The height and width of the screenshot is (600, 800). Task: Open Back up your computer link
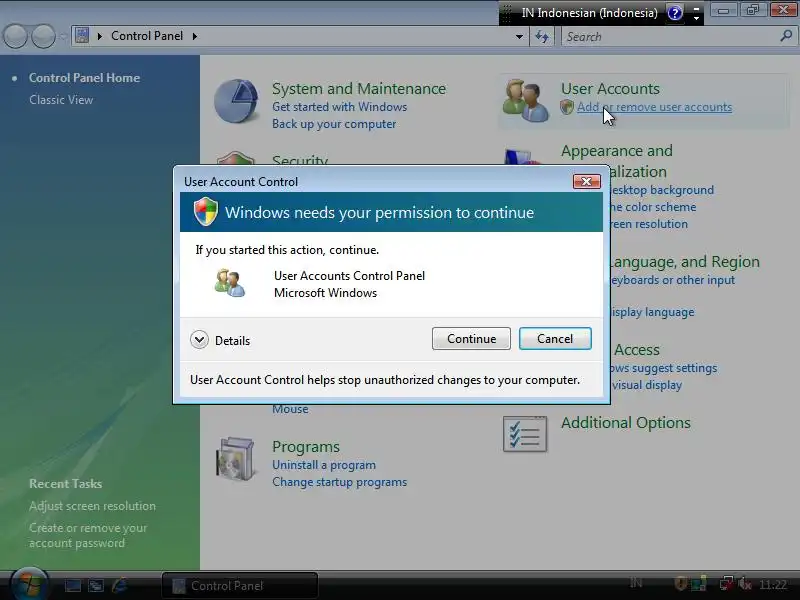coord(334,124)
